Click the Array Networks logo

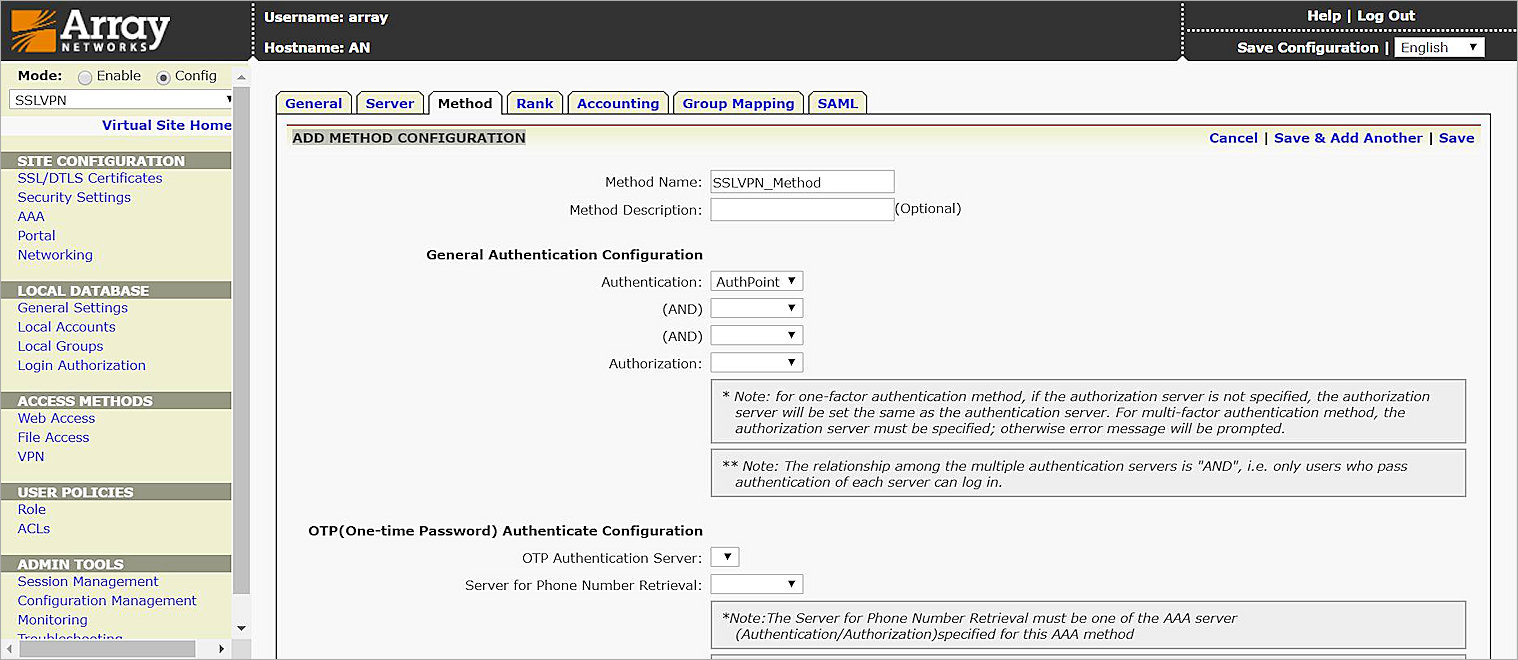point(89,31)
